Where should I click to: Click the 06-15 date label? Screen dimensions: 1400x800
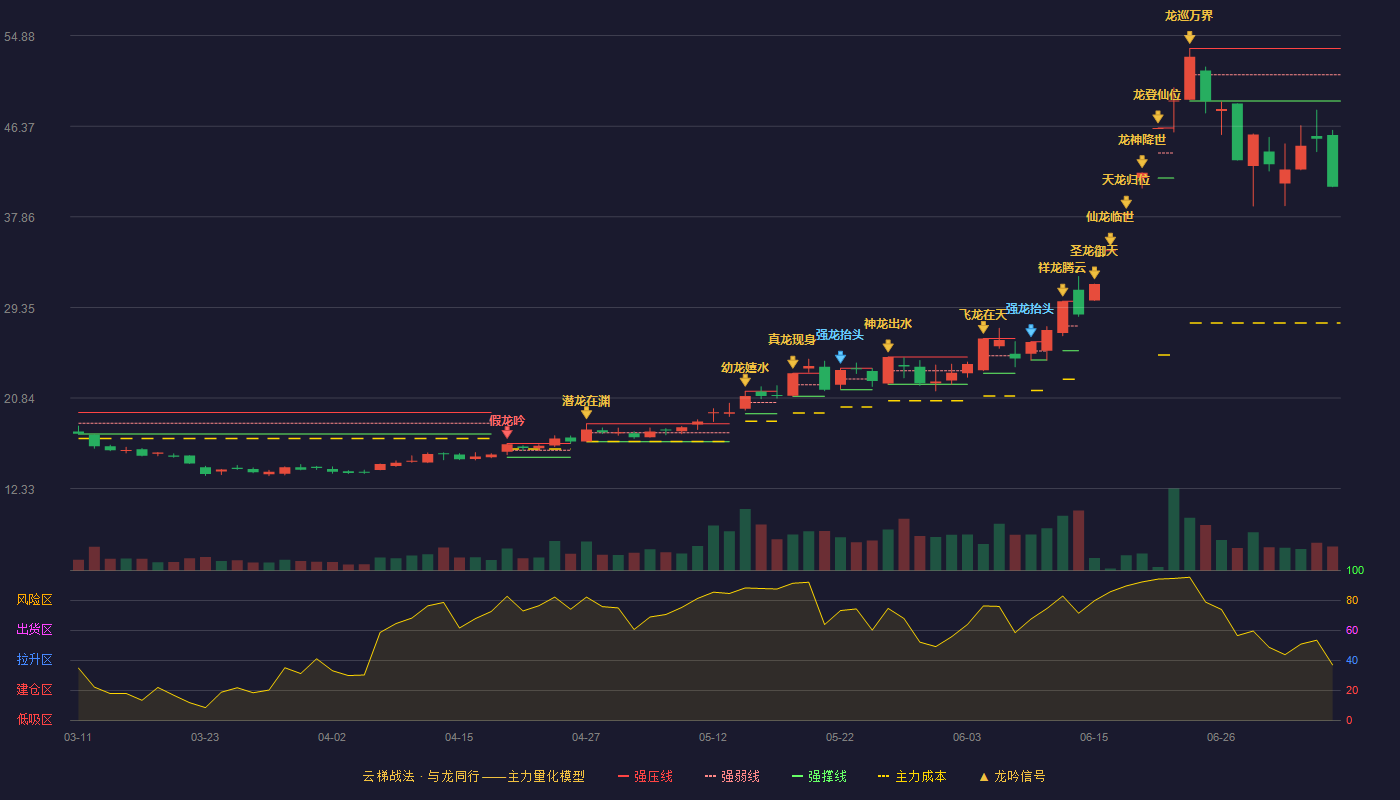(1094, 737)
